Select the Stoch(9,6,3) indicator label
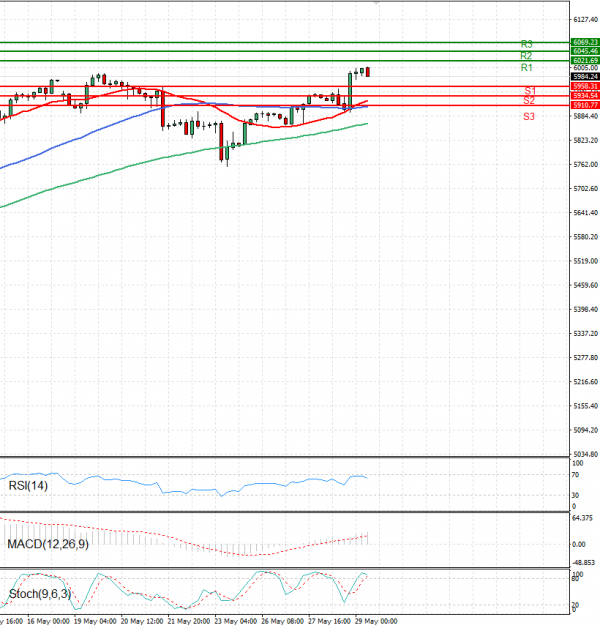This screenshot has height=628, width=600. 40,595
